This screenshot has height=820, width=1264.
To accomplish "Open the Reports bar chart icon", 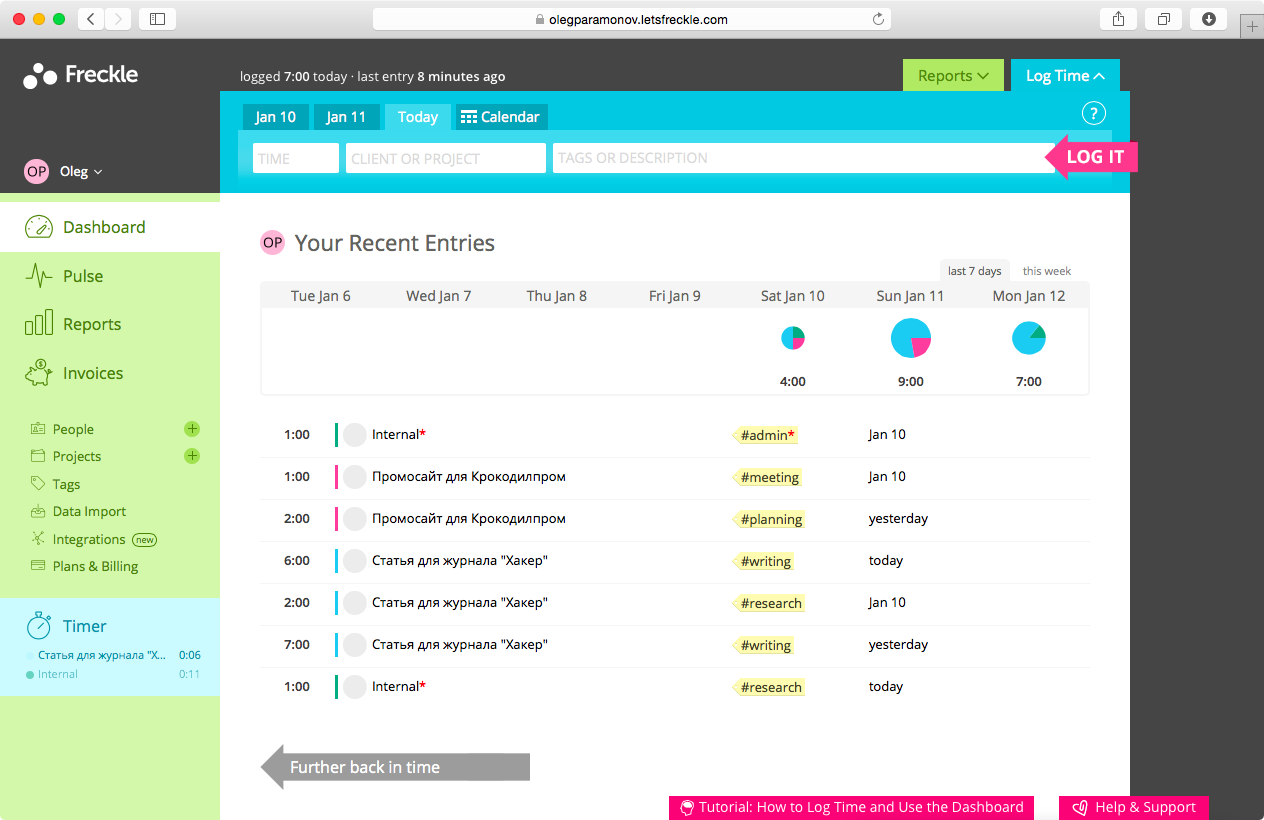I will click(x=38, y=324).
